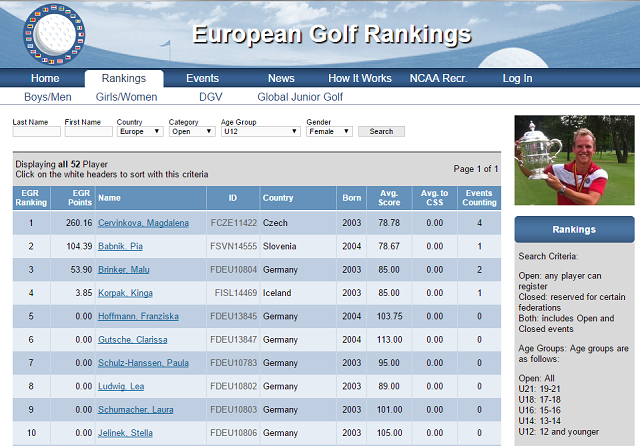
Task: Open Gutsche, Clarissa player profile
Action: [x=133, y=339]
